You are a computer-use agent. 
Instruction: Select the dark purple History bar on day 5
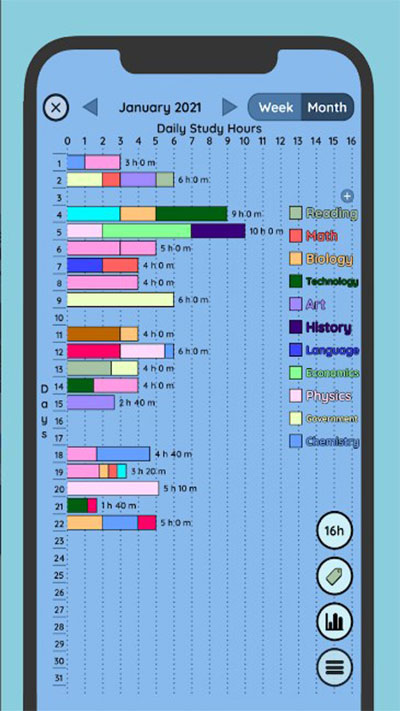[218, 231]
